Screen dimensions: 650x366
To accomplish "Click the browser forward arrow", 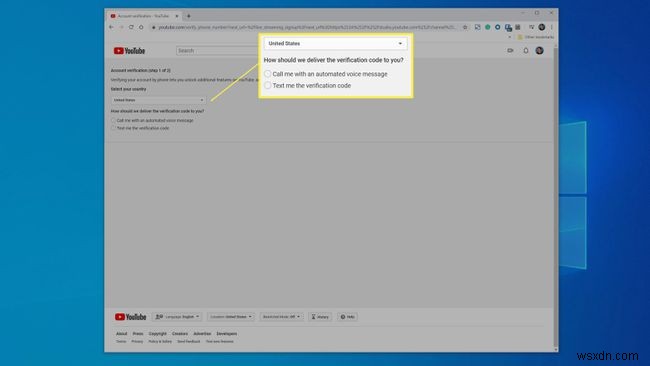I will pos(121,27).
